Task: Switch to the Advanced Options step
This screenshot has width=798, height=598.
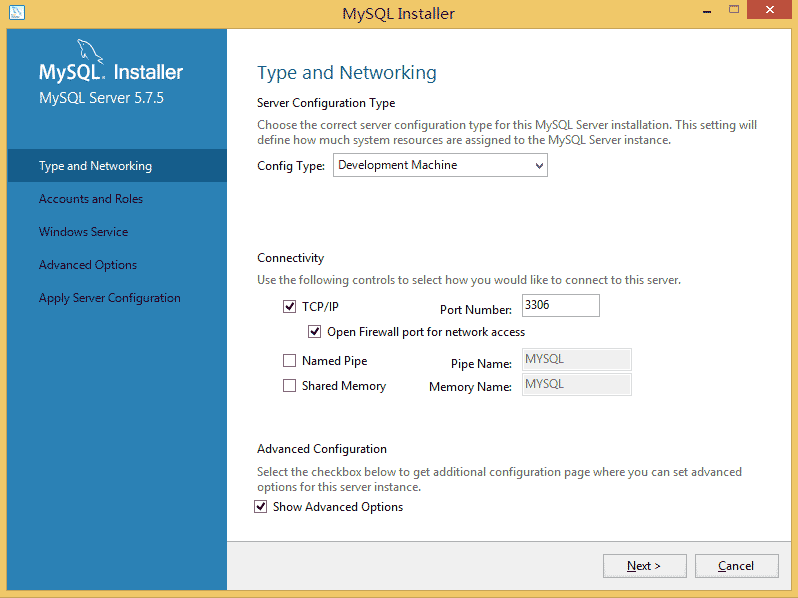Action: tap(88, 265)
